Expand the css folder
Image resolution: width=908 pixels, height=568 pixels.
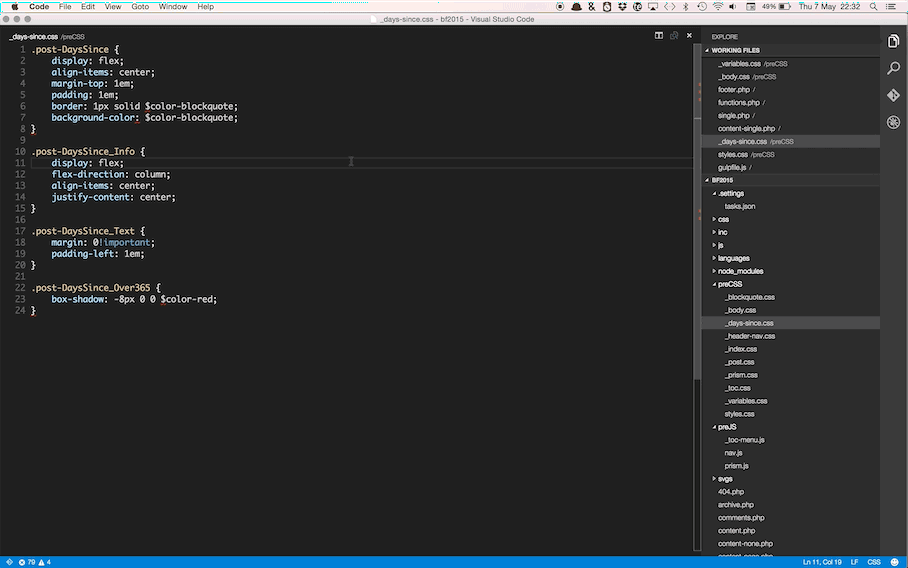coord(714,219)
